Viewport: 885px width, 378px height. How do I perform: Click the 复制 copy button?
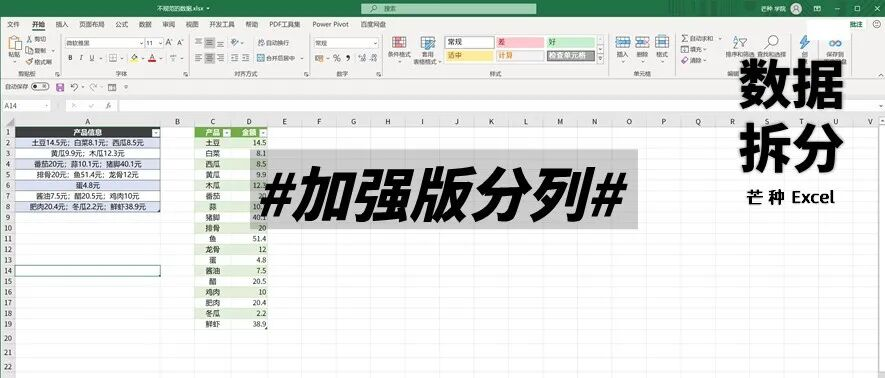tap(36, 50)
